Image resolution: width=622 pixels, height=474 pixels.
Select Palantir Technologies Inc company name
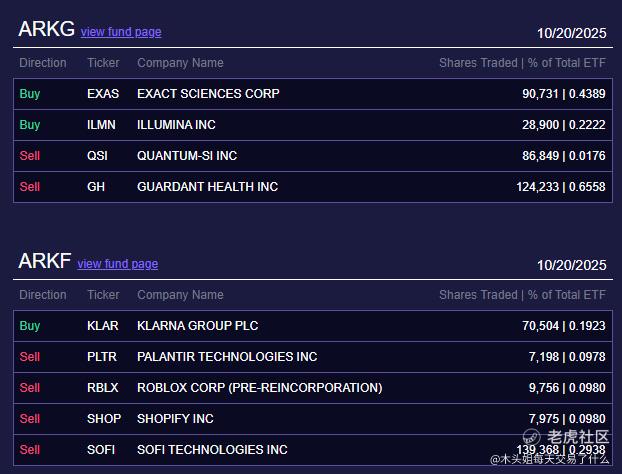(227, 357)
